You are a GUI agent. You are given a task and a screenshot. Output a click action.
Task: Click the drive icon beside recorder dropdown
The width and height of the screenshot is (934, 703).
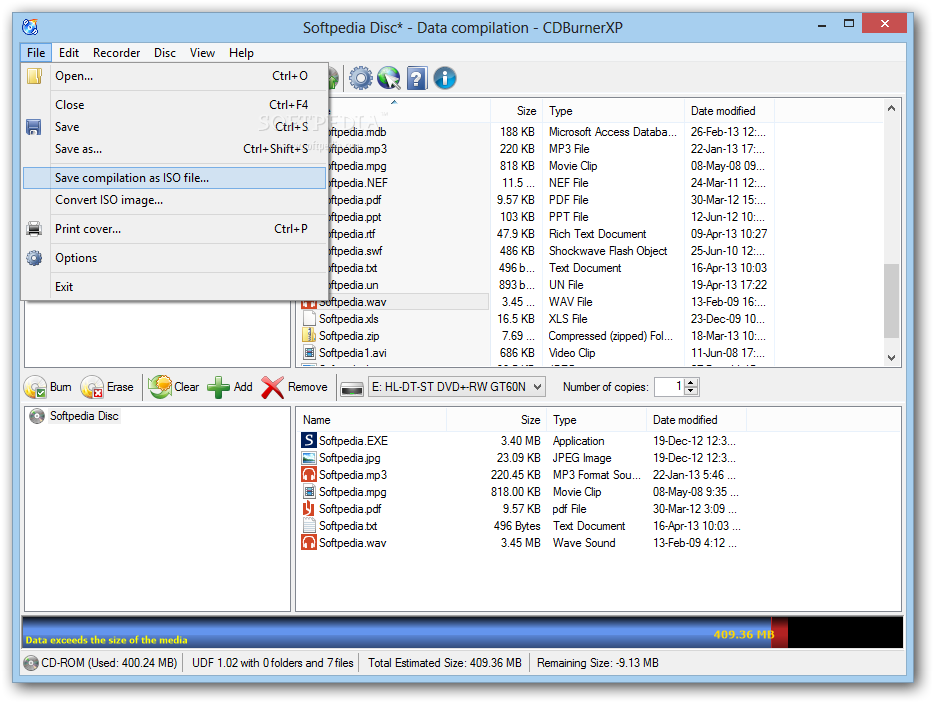tap(352, 388)
